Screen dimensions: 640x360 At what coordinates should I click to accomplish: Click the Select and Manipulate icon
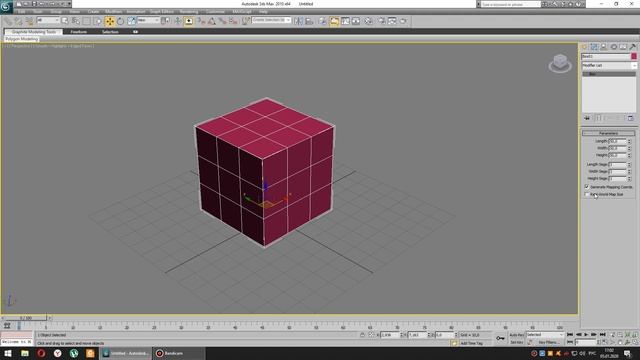178,21
